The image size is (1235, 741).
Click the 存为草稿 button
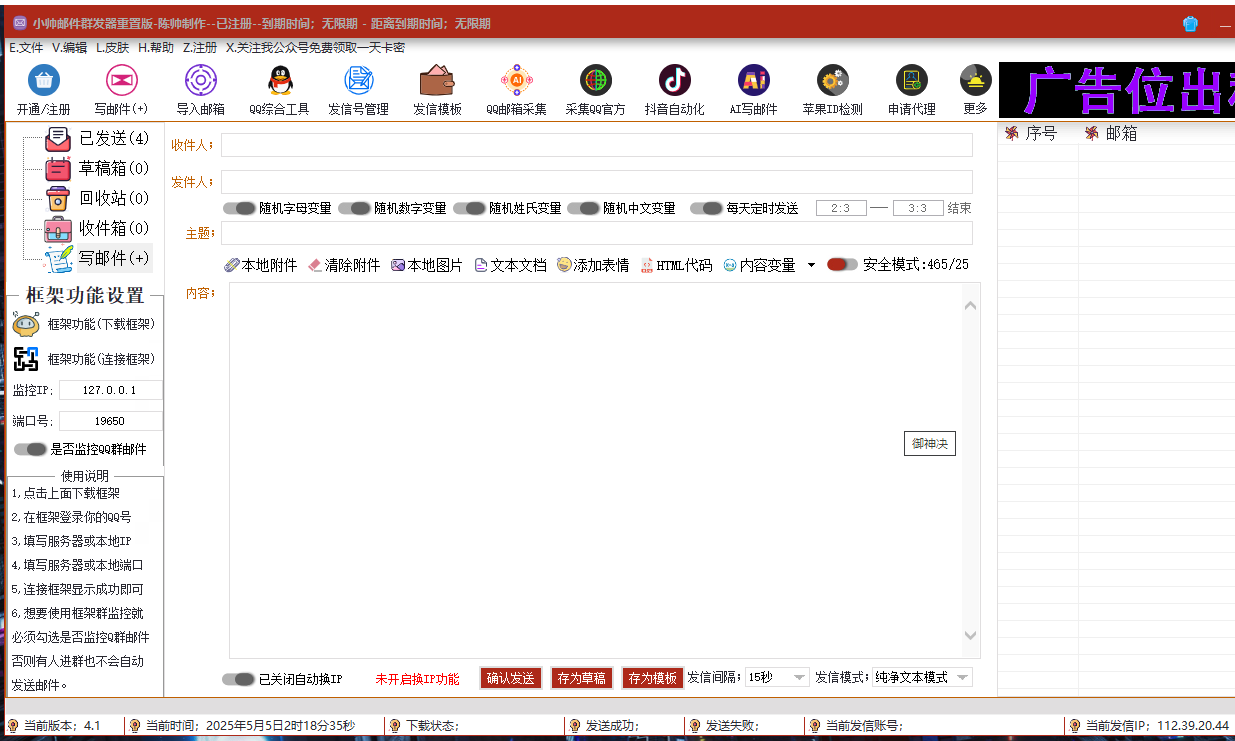click(581, 677)
